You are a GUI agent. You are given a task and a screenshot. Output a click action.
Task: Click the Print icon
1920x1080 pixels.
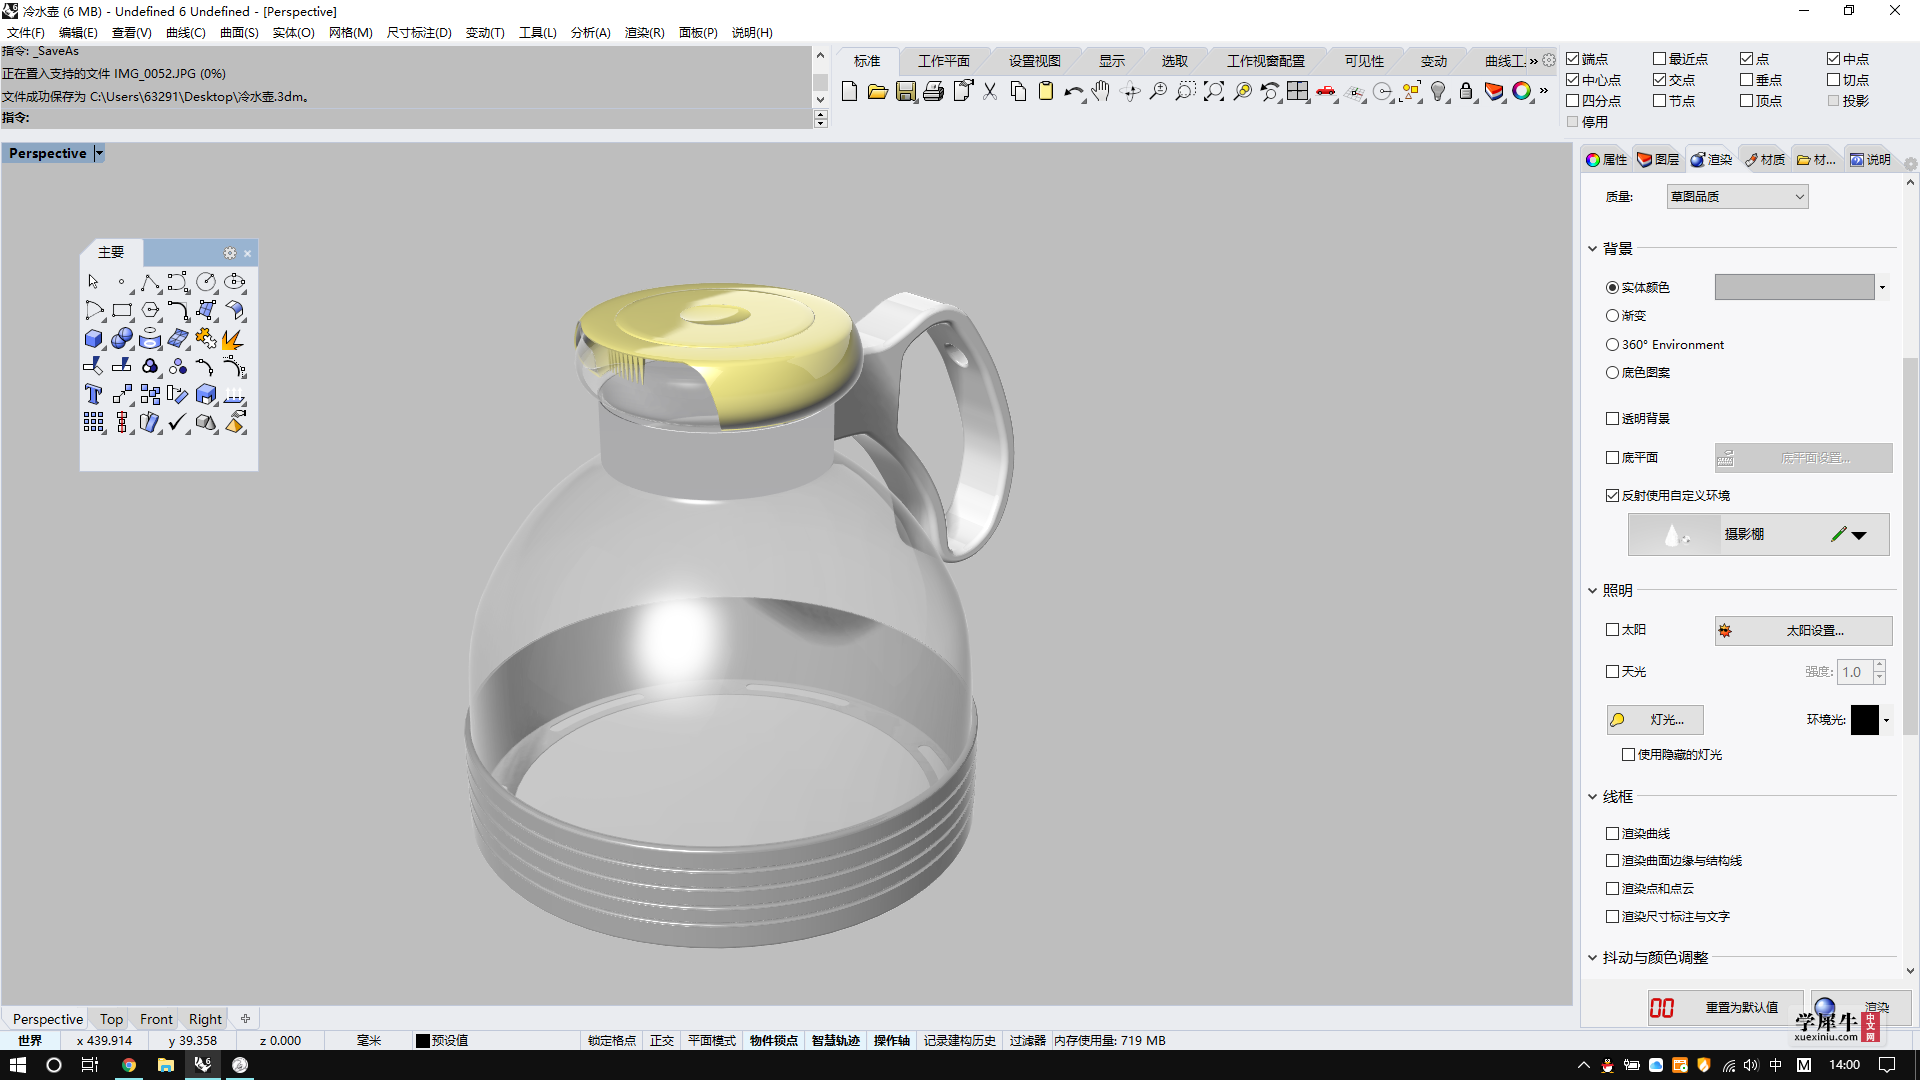pyautogui.click(x=933, y=92)
